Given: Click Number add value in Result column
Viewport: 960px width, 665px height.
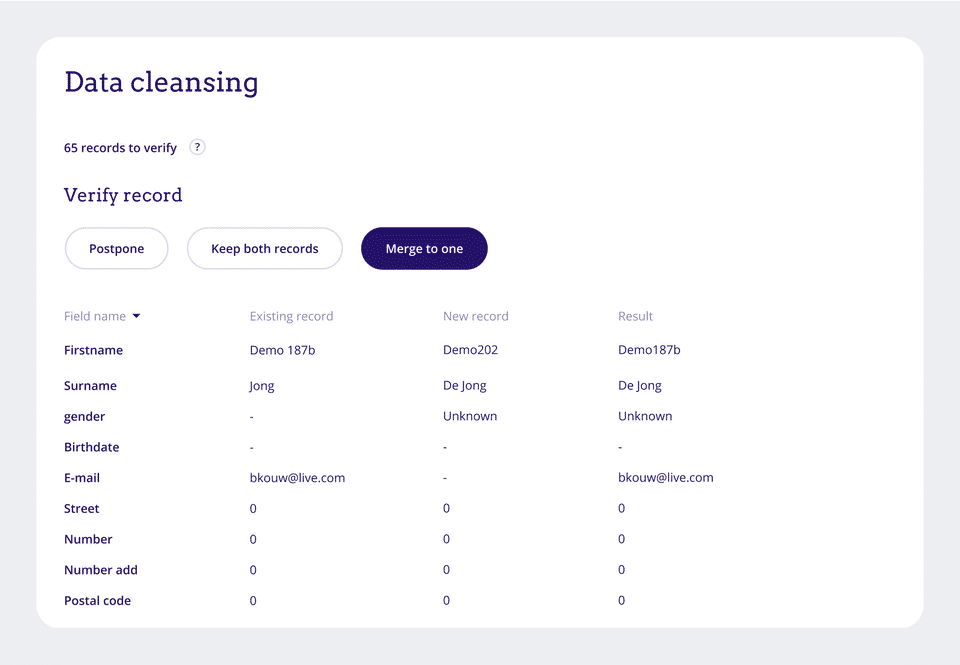Looking at the screenshot, I should click(621, 569).
